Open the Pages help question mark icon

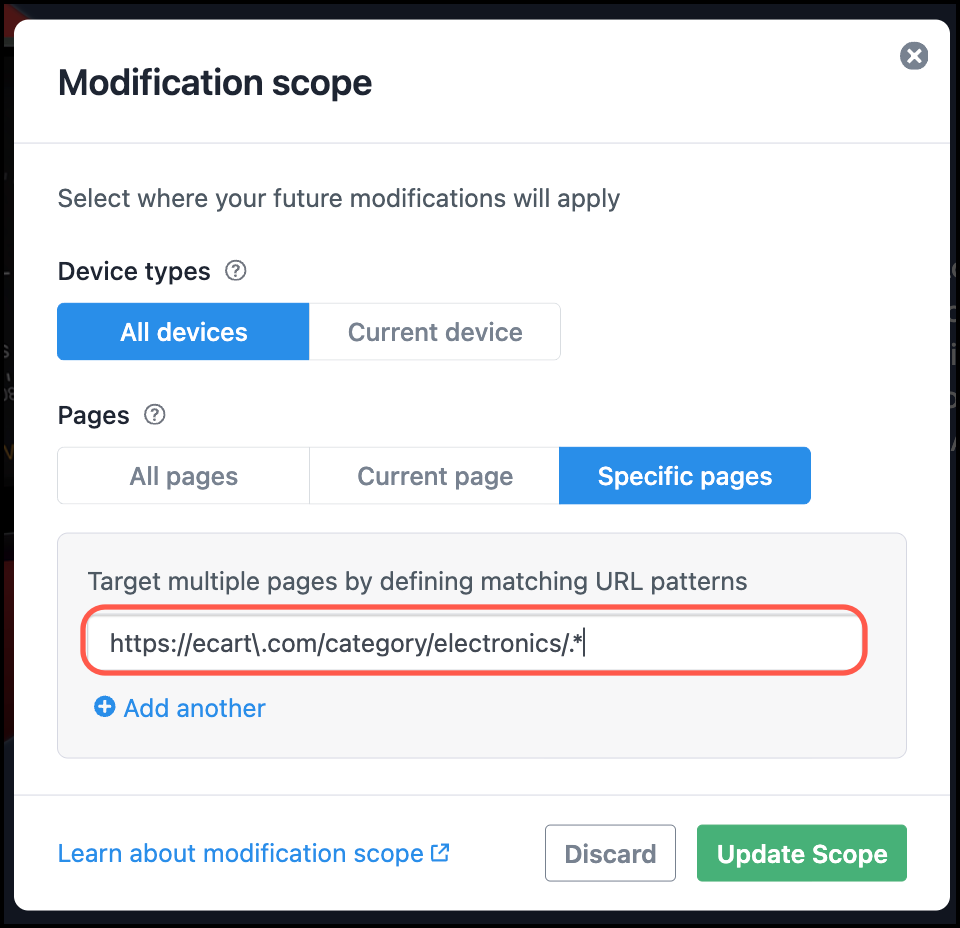[x=154, y=415]
